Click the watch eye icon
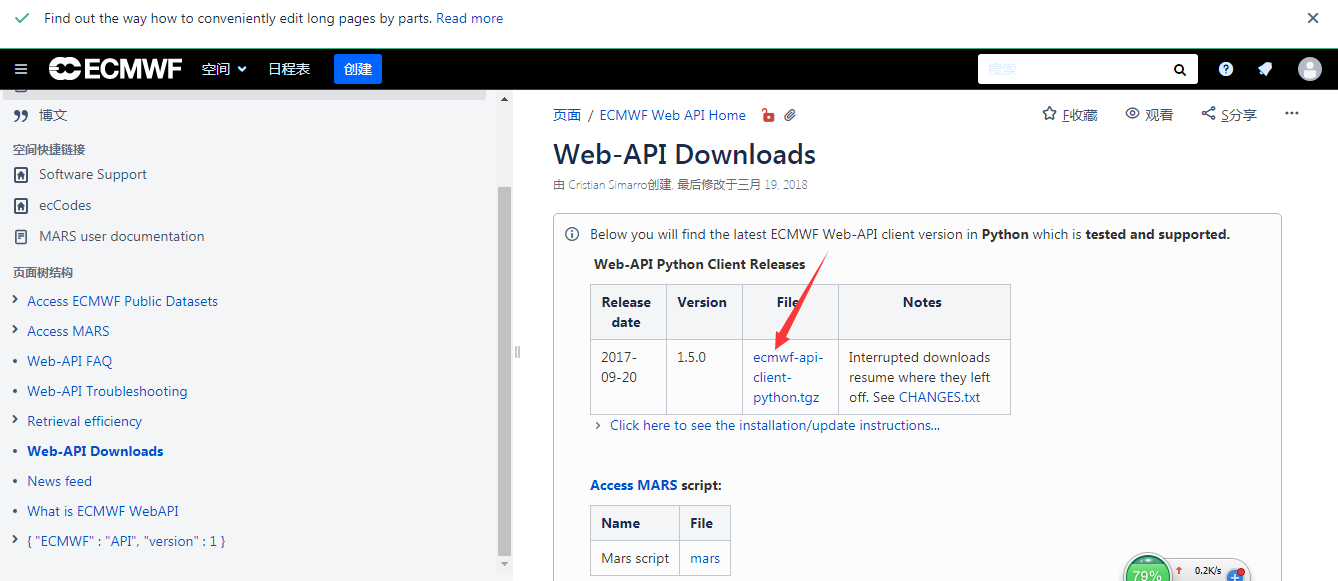The width and height of the screenshot is (1338, 581). [x=1133, y=114]
